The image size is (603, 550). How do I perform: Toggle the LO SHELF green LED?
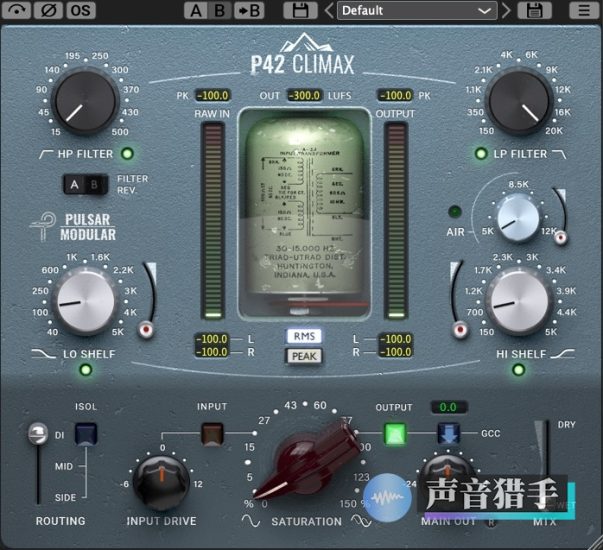tap(85, 370)
